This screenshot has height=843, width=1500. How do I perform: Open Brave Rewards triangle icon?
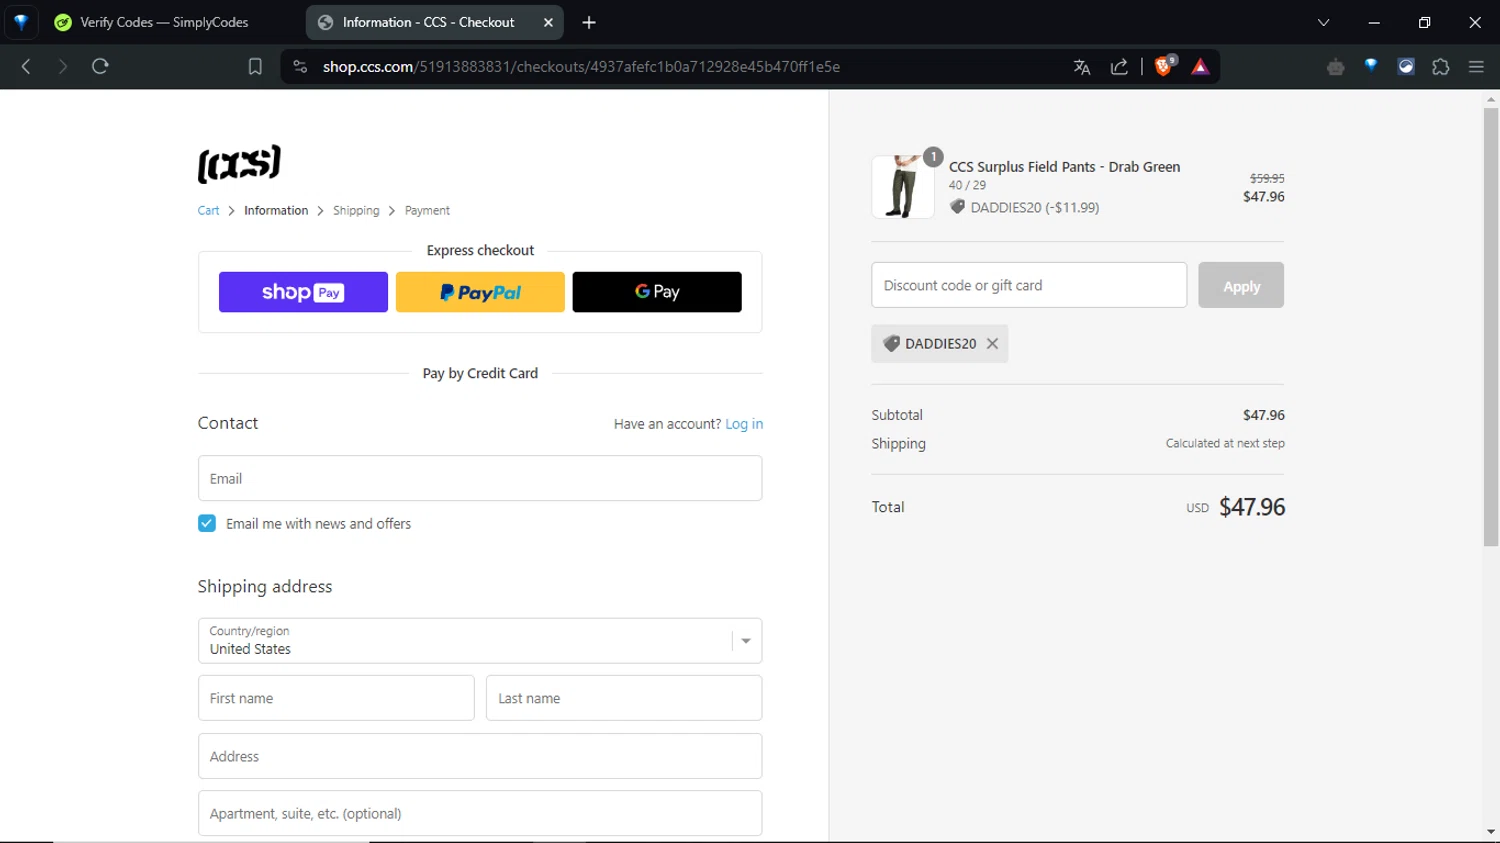pos(1200,67)
